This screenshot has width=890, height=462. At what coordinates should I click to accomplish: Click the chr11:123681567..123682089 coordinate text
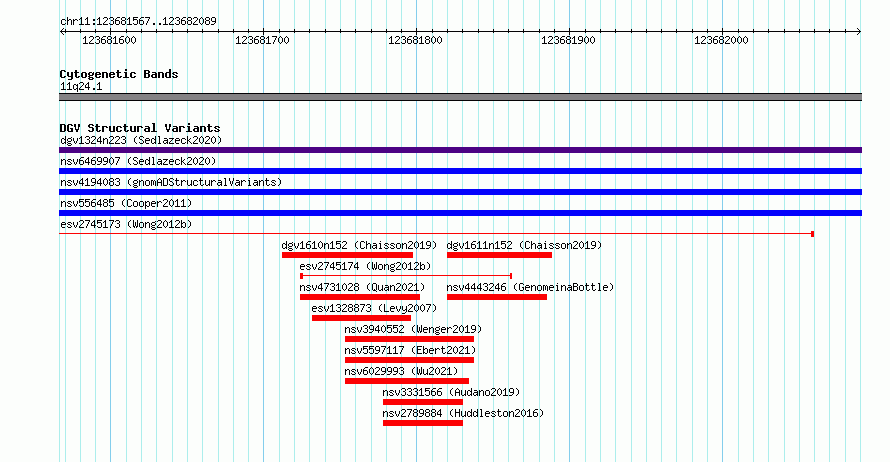click(138, 21)
